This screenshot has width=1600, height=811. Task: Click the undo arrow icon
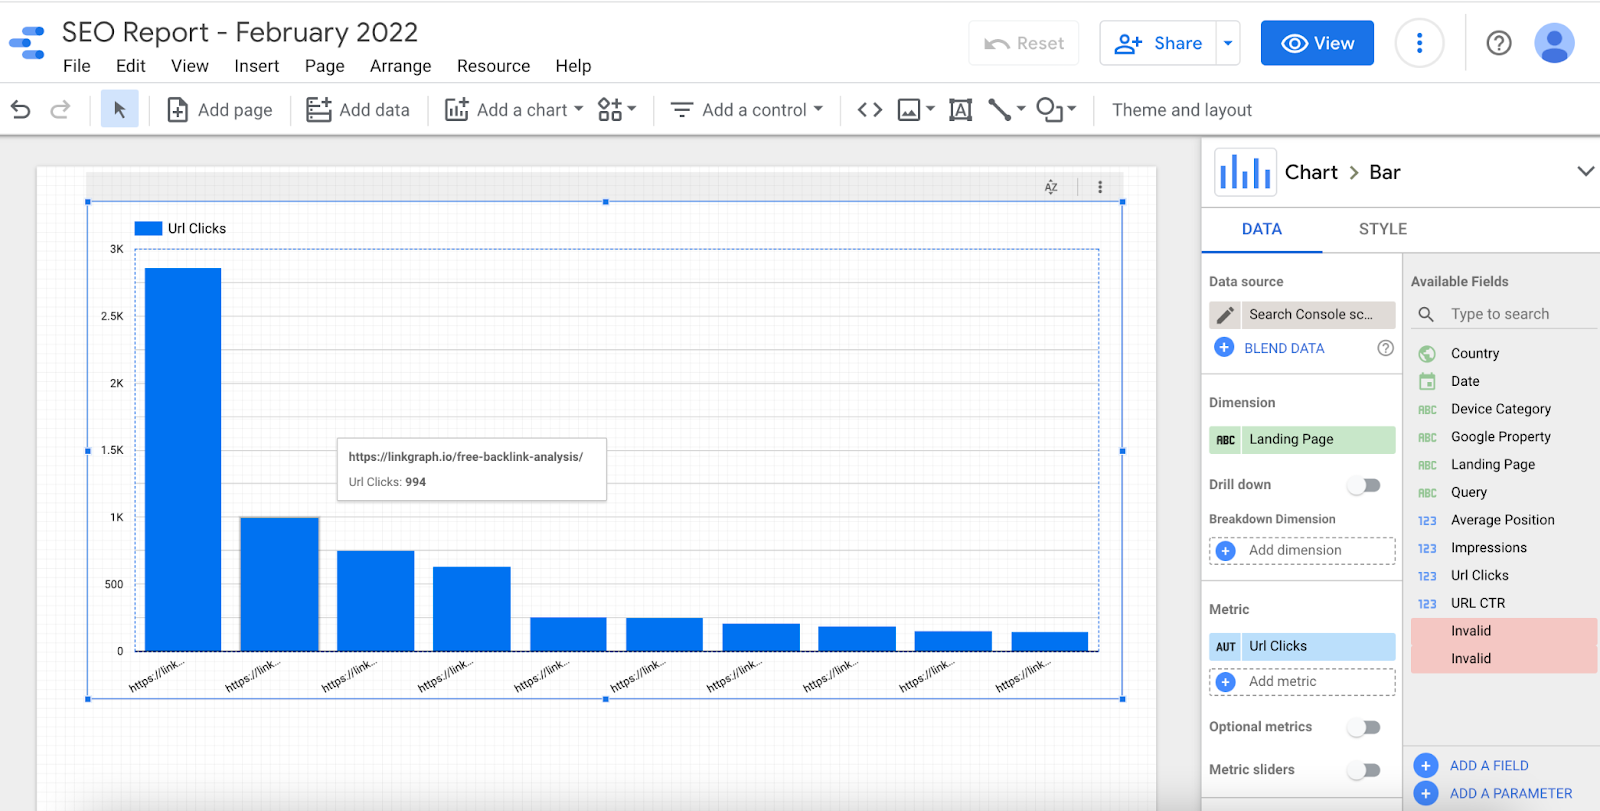(x=21, y=109)
